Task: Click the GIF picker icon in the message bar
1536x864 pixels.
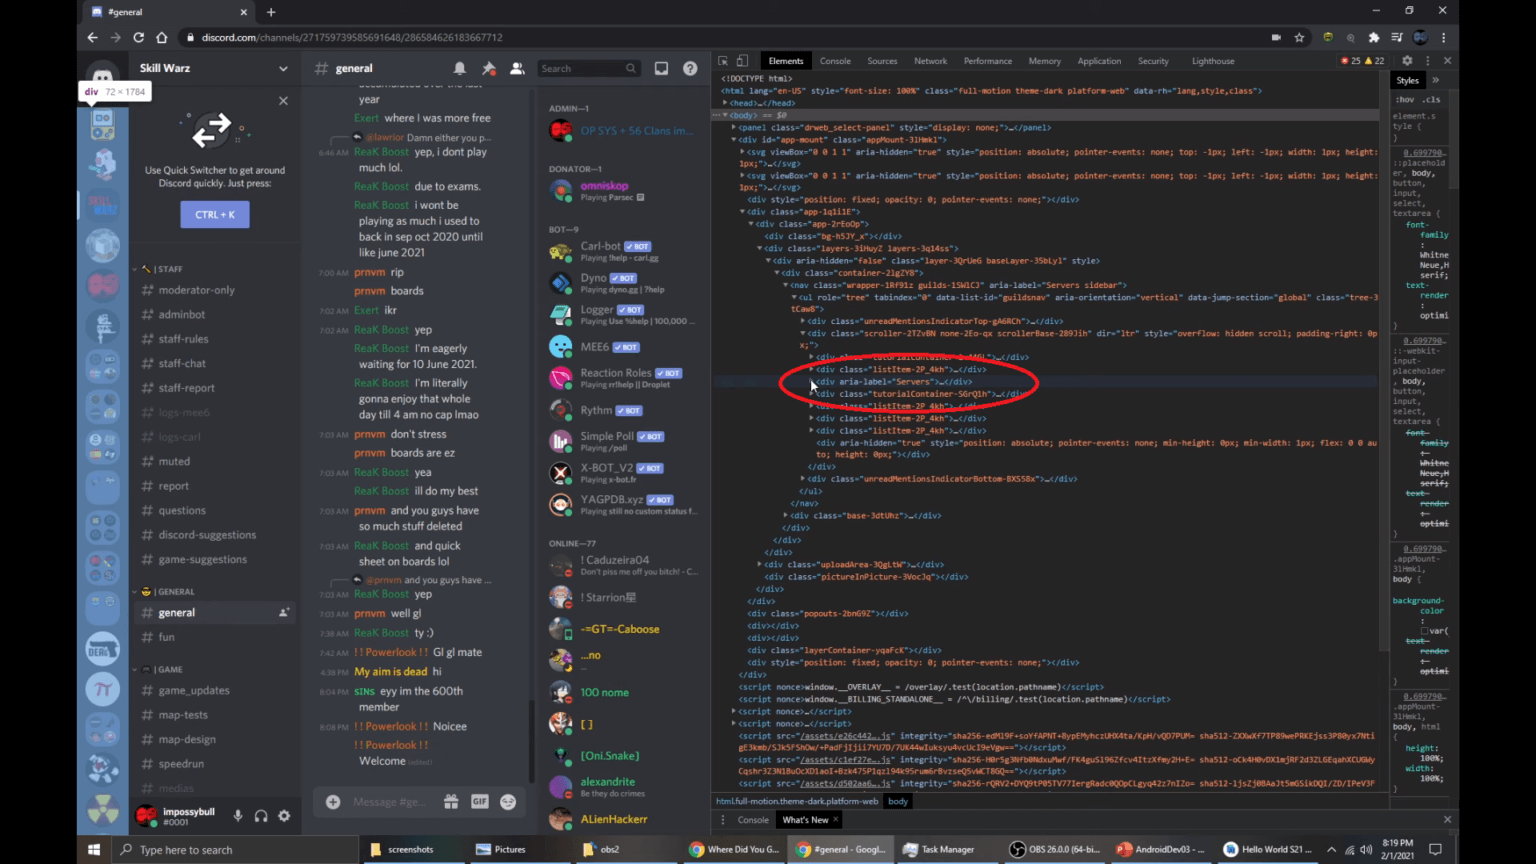Action: [479, 801]
